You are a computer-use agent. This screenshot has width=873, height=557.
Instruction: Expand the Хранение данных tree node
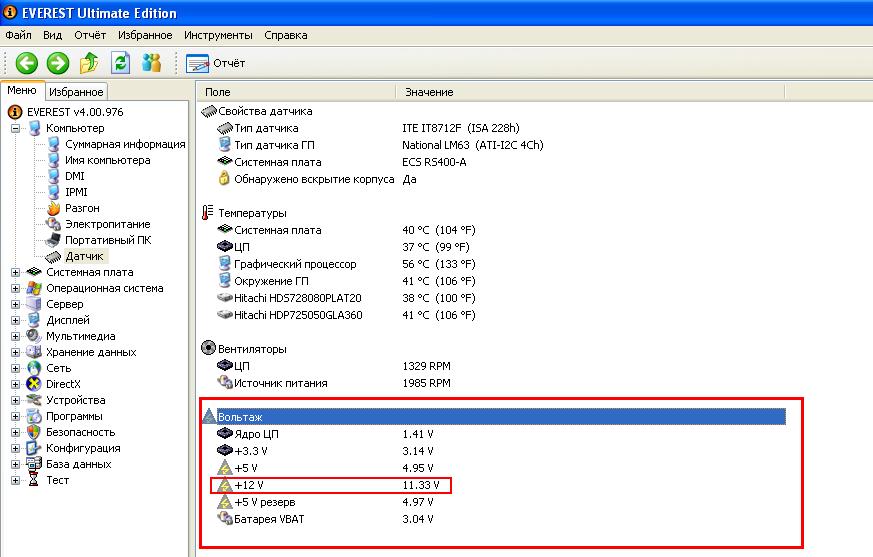click(x=16, y=353)
